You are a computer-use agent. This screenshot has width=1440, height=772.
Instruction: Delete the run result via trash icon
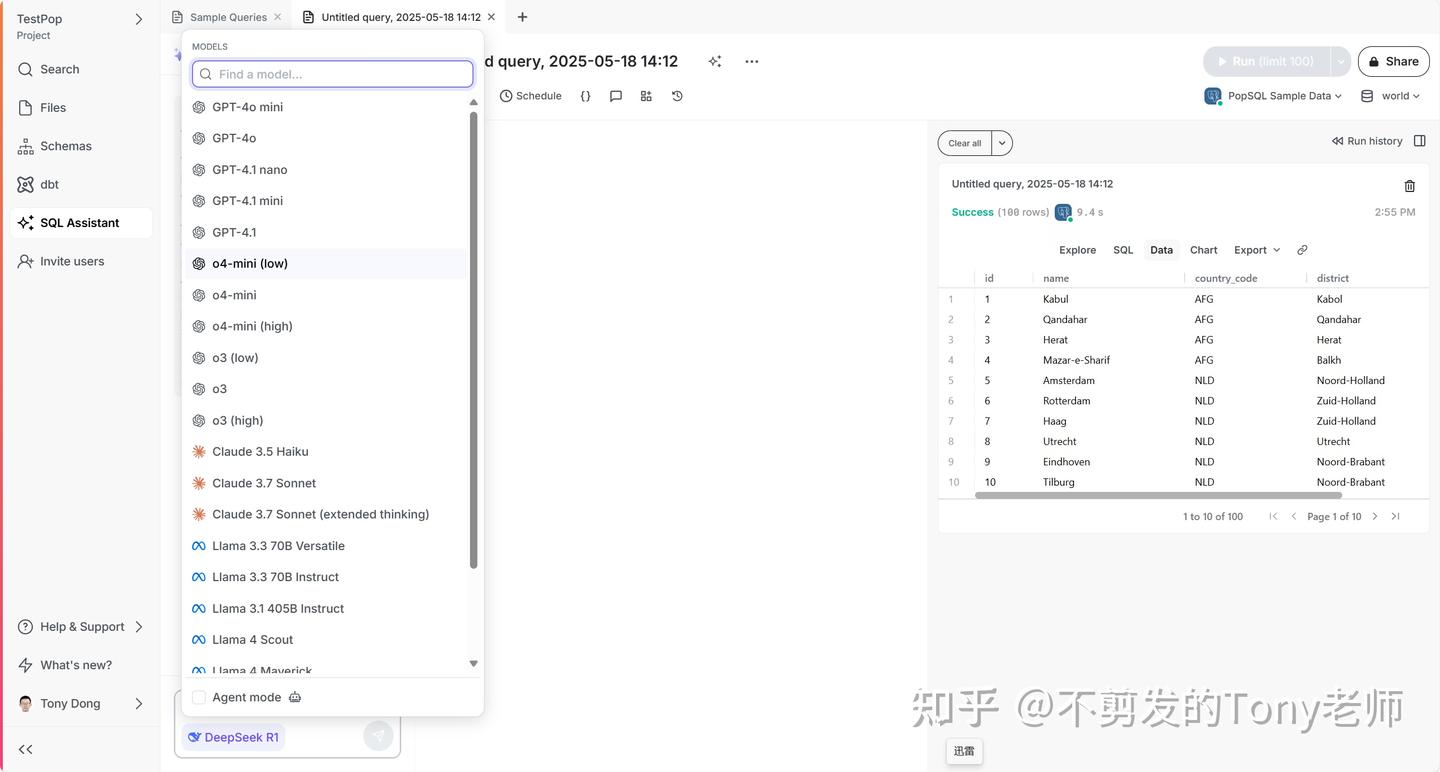tap(1409, 186)
